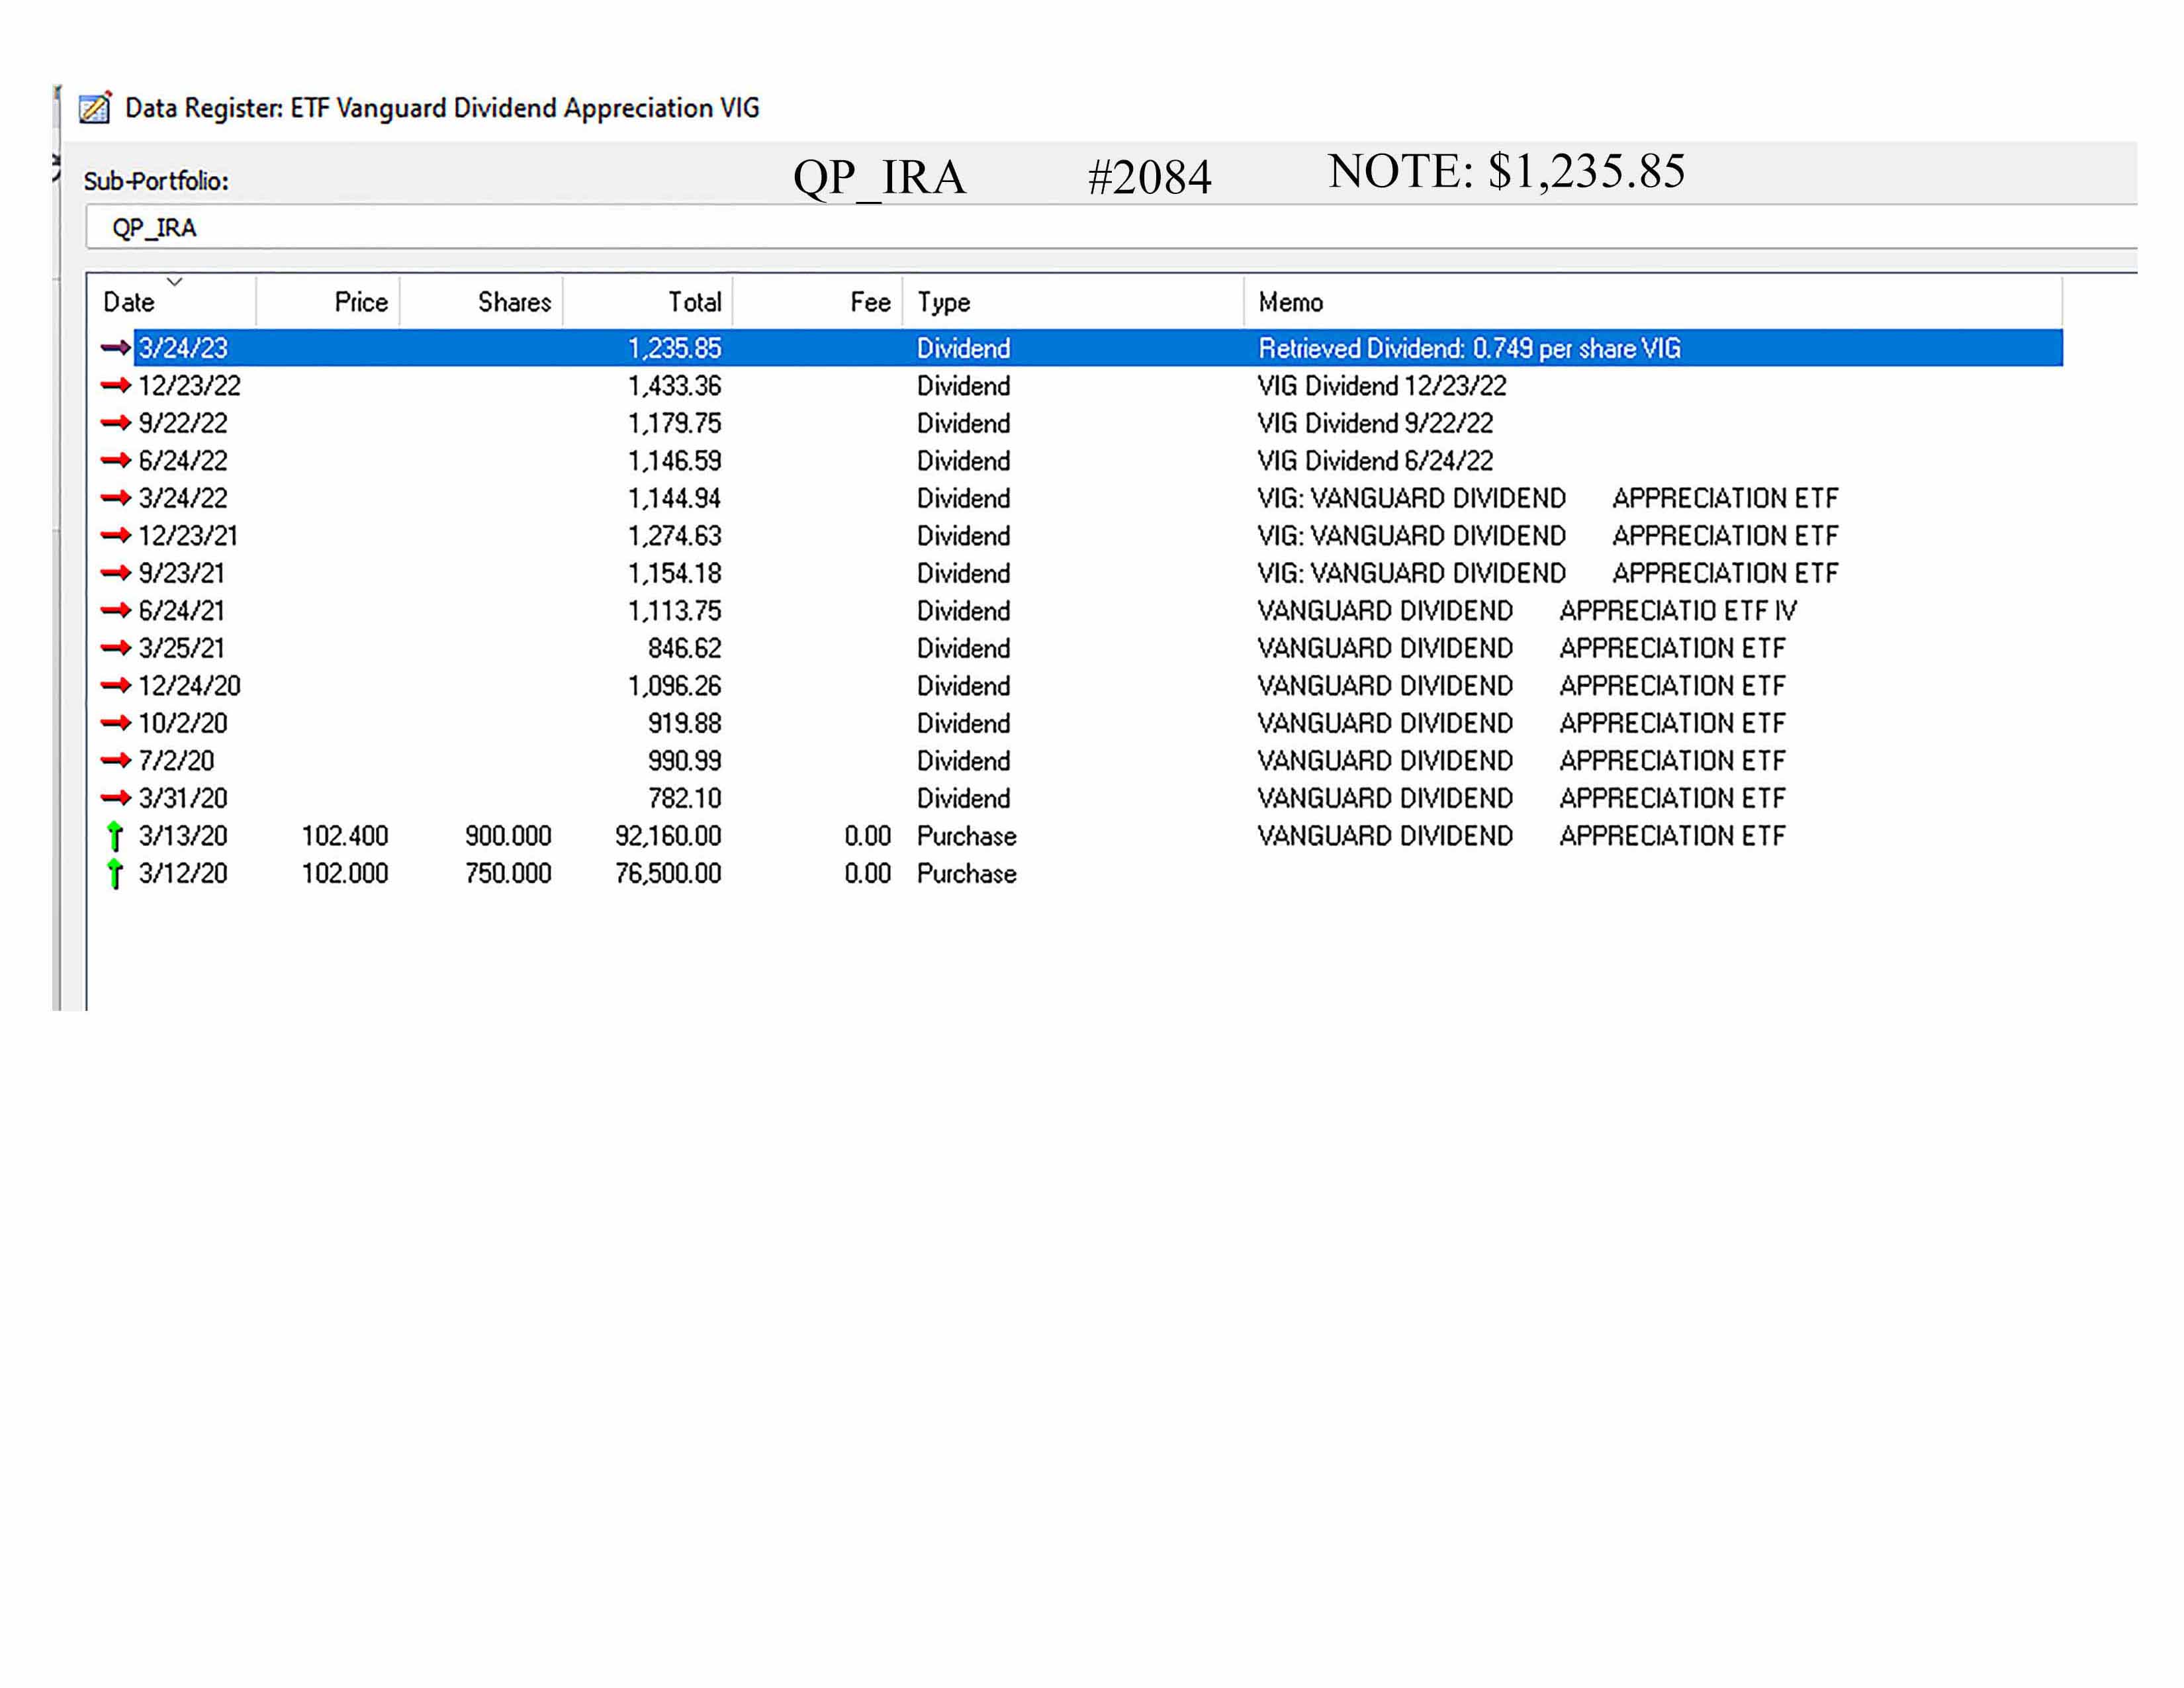
Task: Click the Purchase type in 3/13/20 row
Action: pos(967,836)
